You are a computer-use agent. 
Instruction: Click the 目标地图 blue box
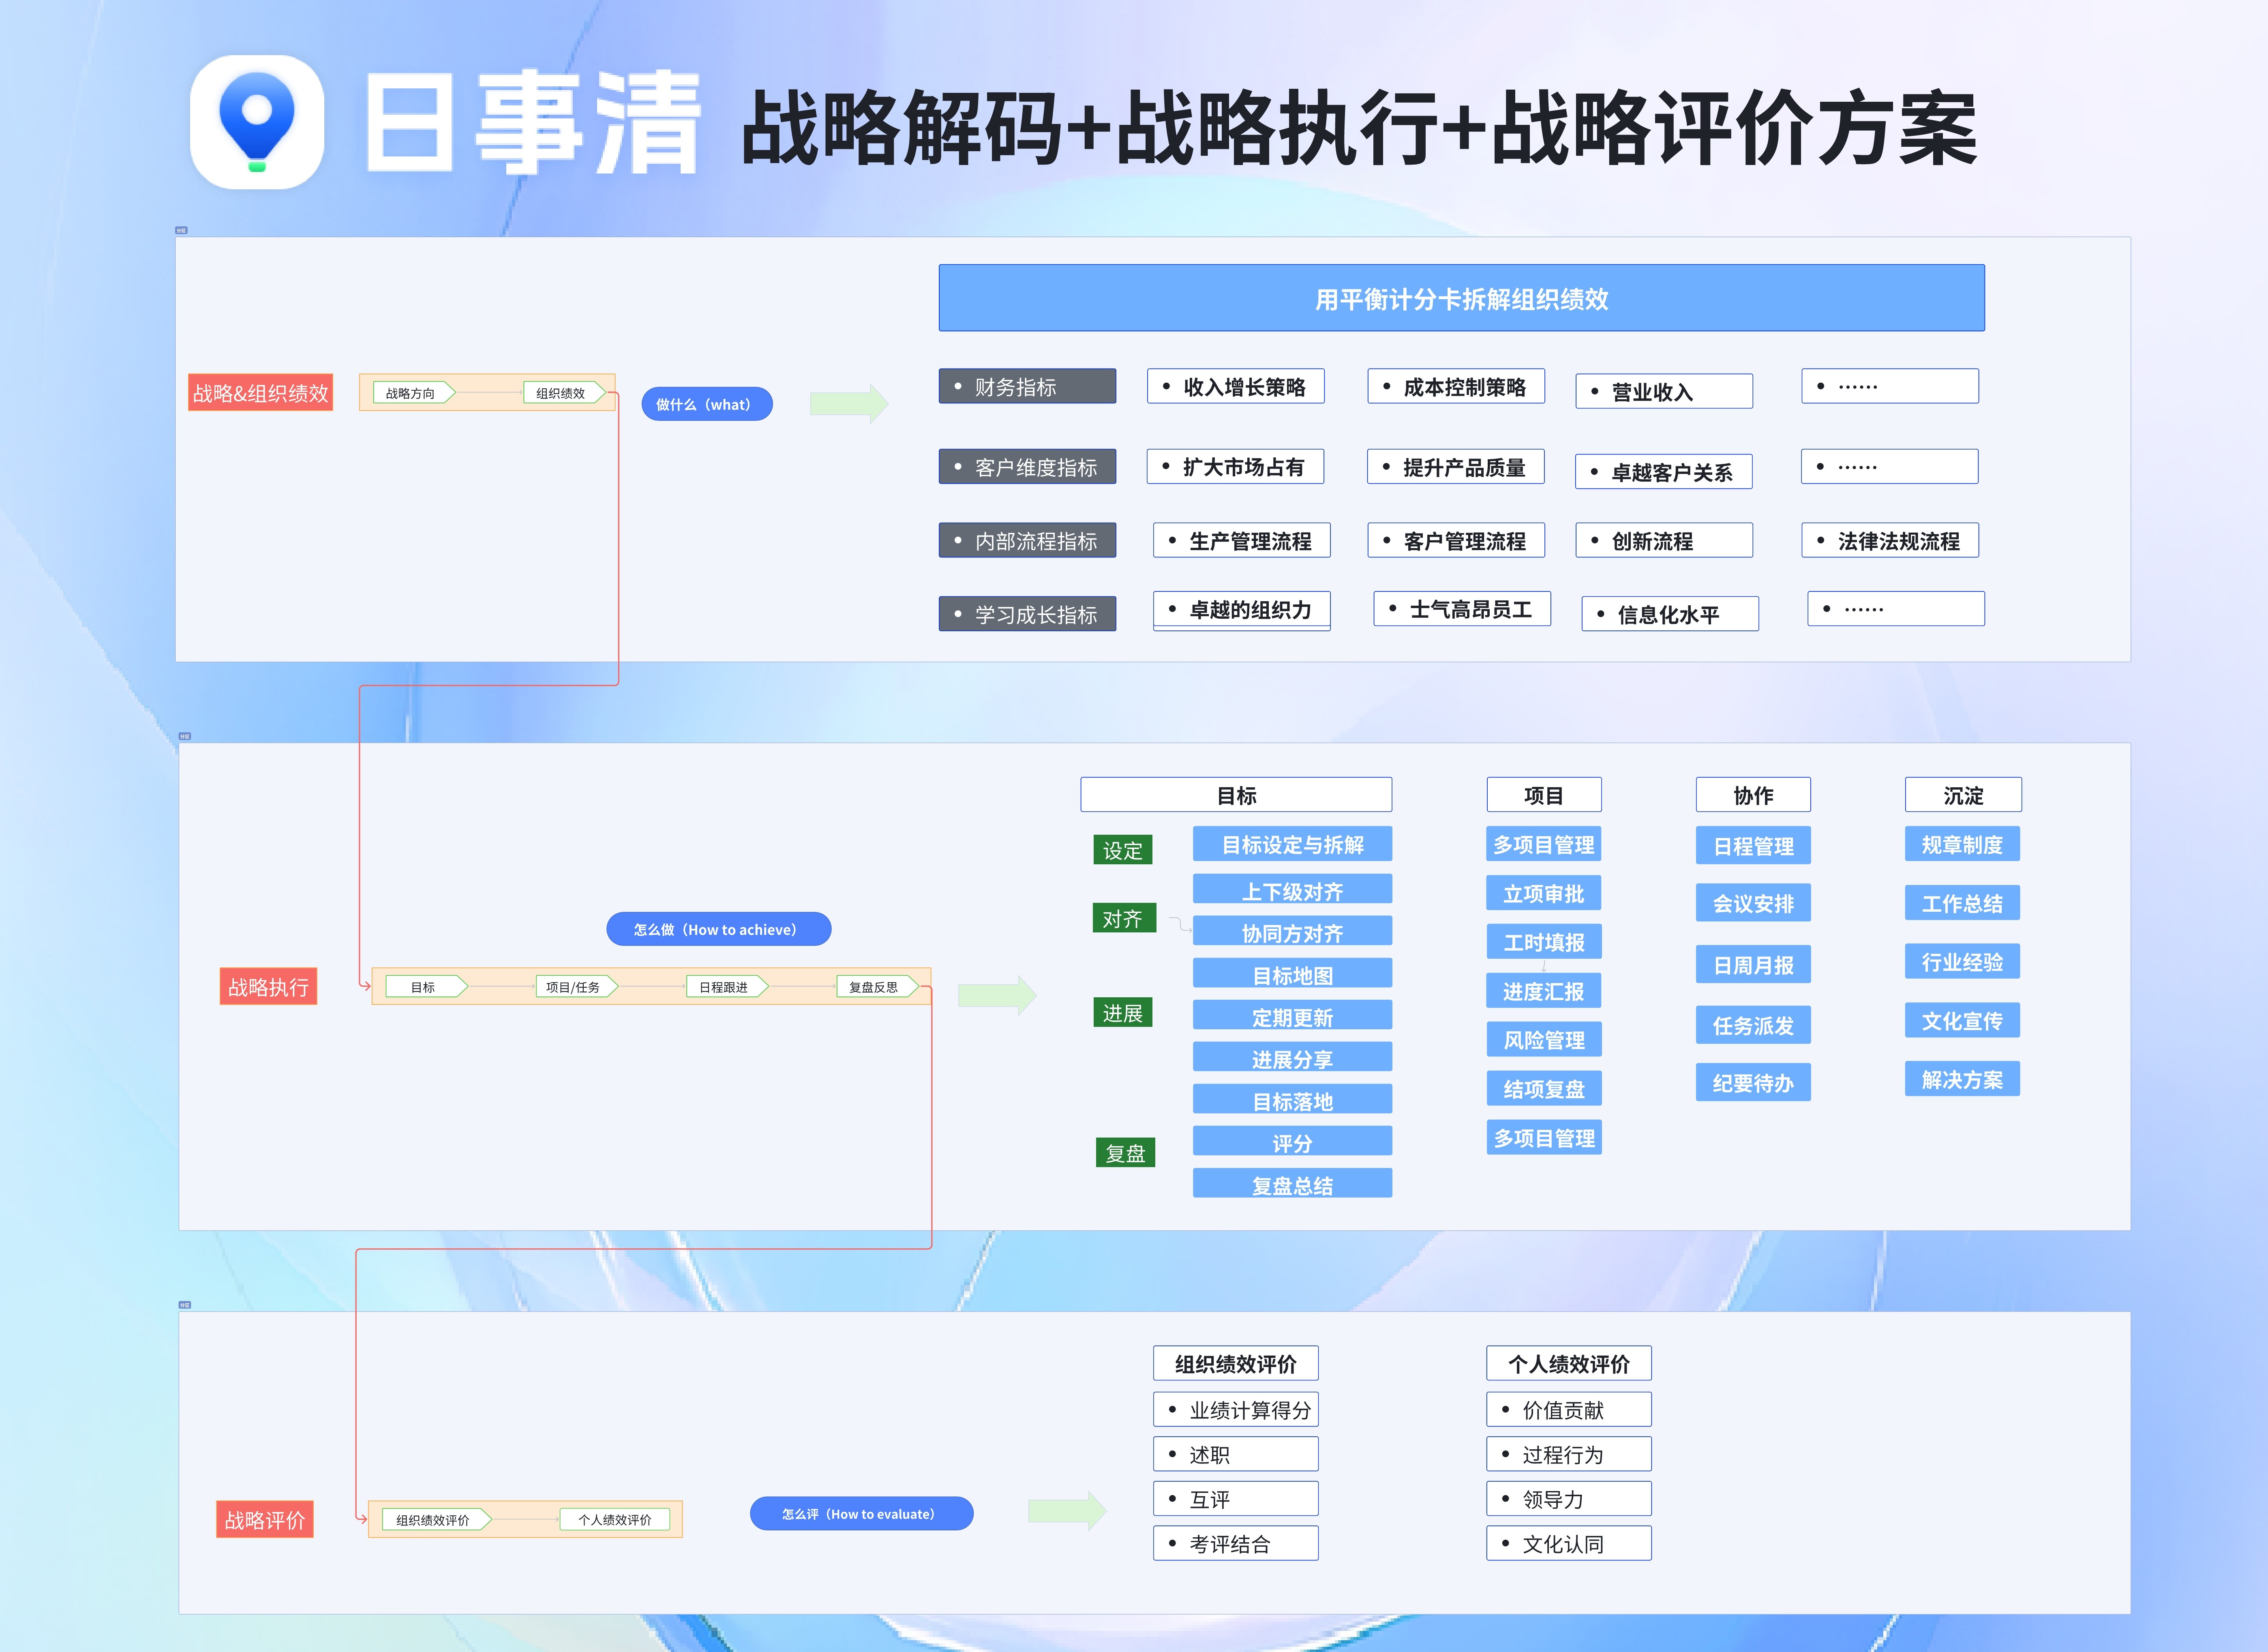(x=1292, y=973)
